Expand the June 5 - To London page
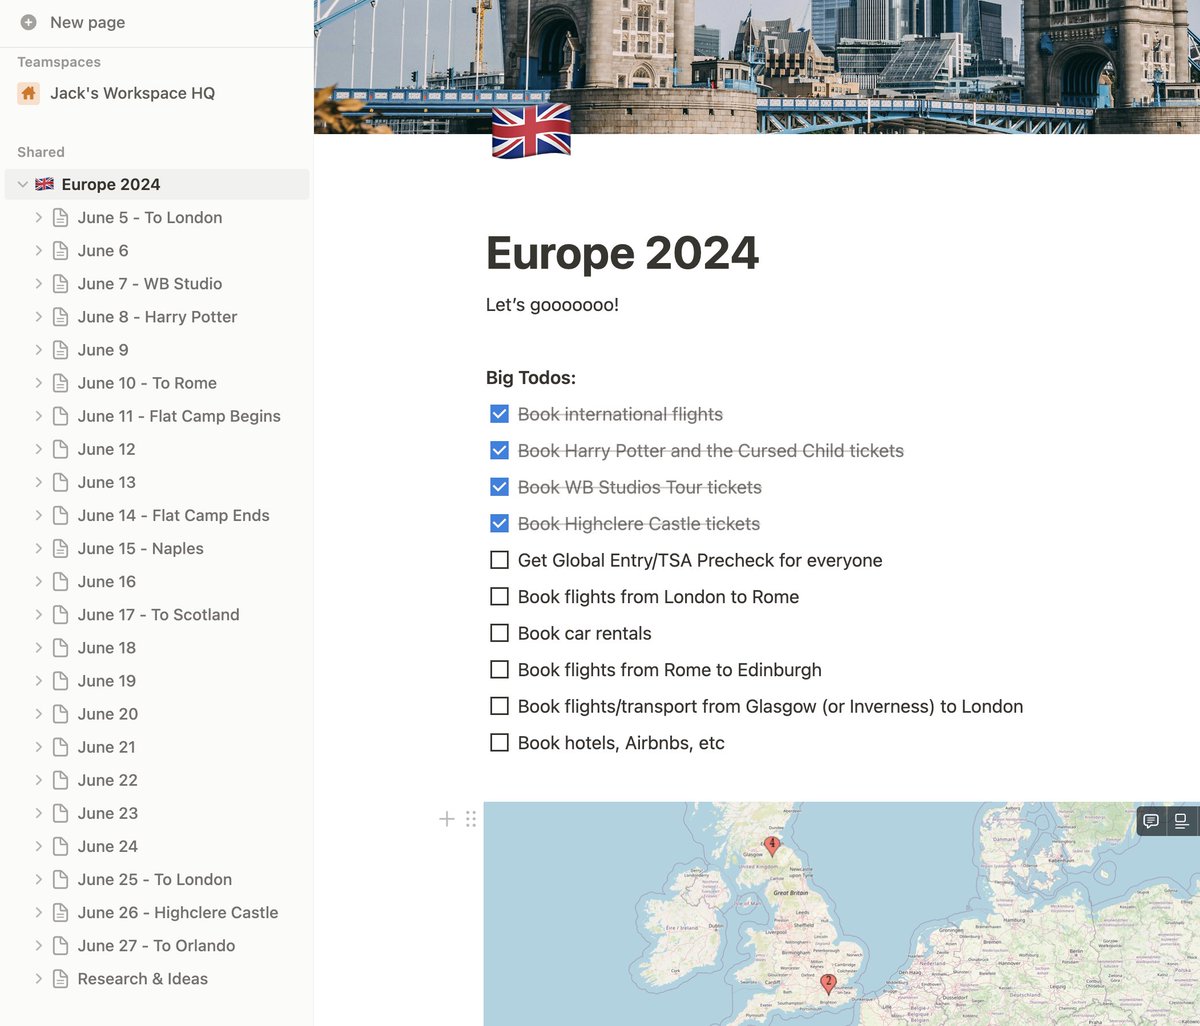Viewport: 1200px width, 1026px height. coord(38,217)
